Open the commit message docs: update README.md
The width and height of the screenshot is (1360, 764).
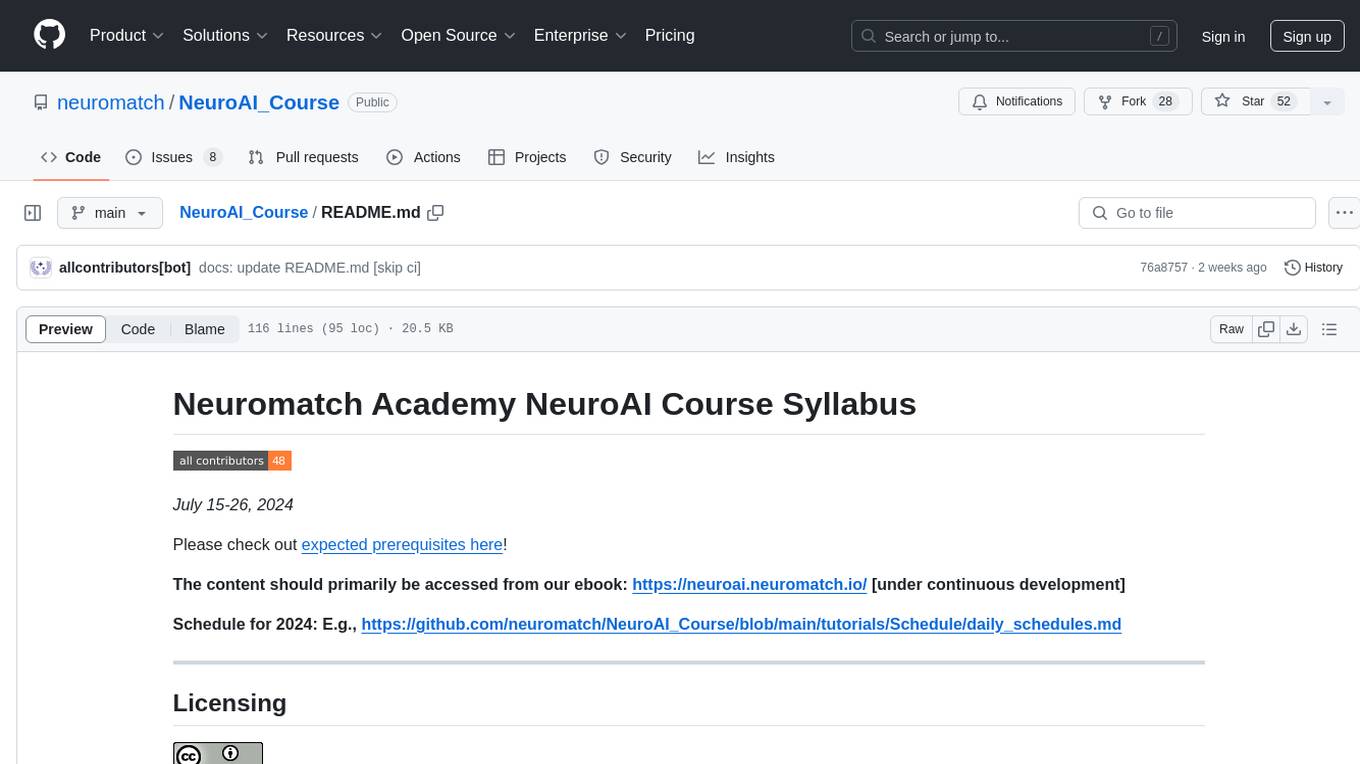coord(310,268)
